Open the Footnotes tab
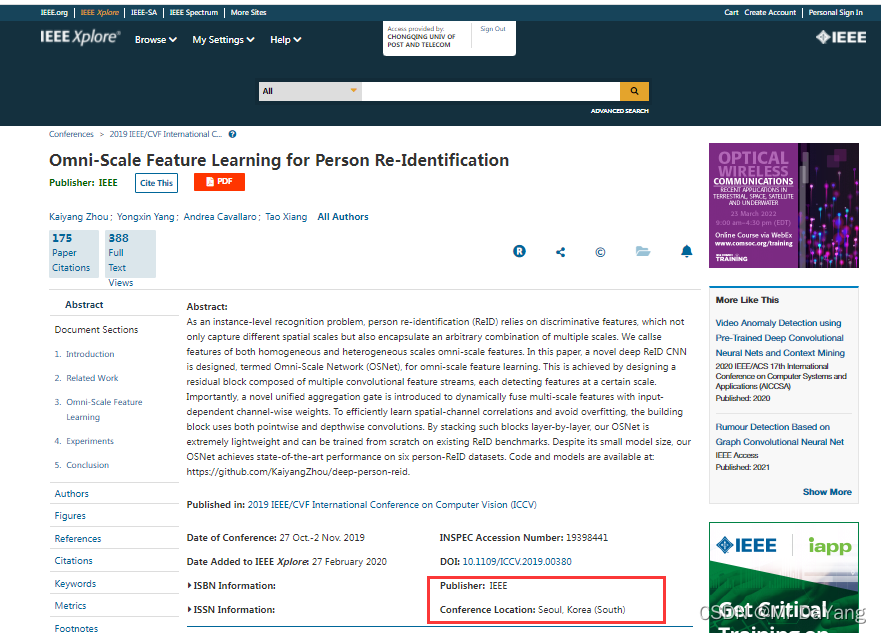Screen dimensions: 881x633 tap(76, 629)
